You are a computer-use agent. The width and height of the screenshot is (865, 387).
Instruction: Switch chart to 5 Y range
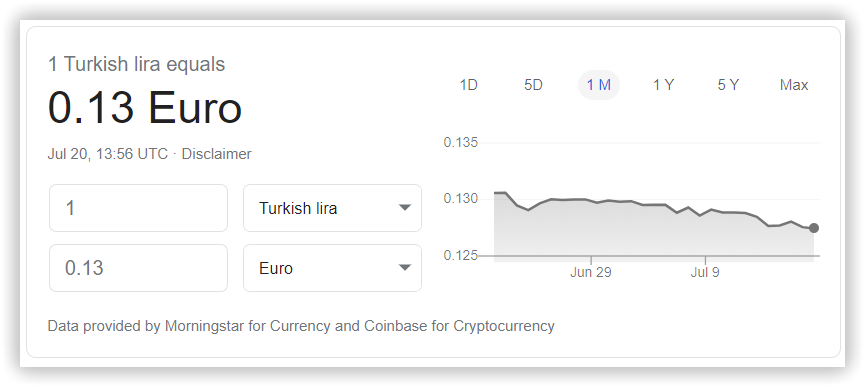(x=728, y=85)
